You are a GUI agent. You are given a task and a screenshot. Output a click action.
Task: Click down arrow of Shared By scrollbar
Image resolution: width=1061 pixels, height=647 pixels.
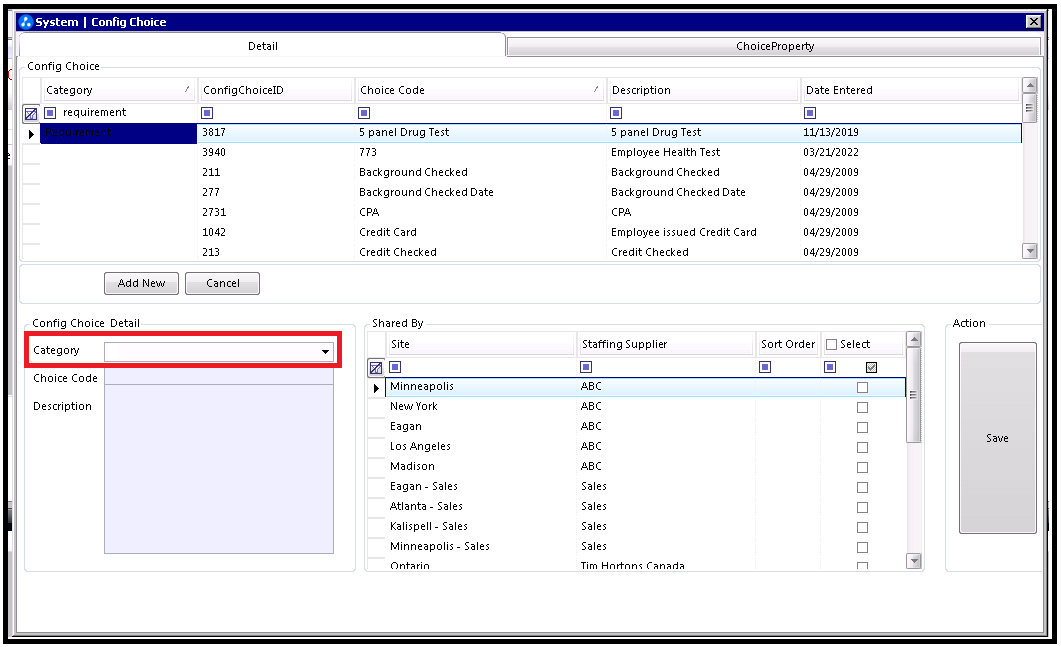pos(913,561)
